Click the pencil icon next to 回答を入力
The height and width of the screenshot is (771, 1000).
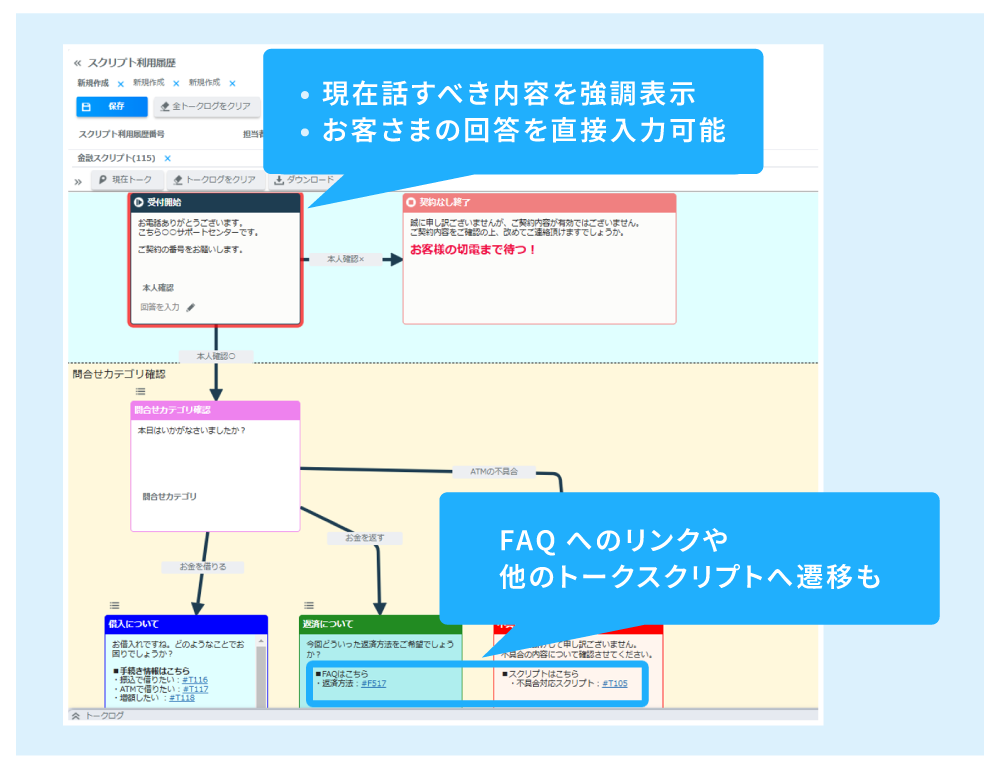click(x=189, y=308)
